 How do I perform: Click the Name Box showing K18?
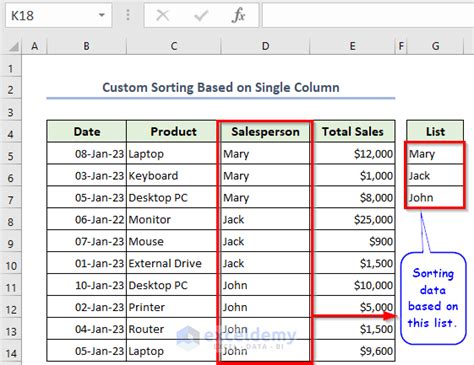58,15
